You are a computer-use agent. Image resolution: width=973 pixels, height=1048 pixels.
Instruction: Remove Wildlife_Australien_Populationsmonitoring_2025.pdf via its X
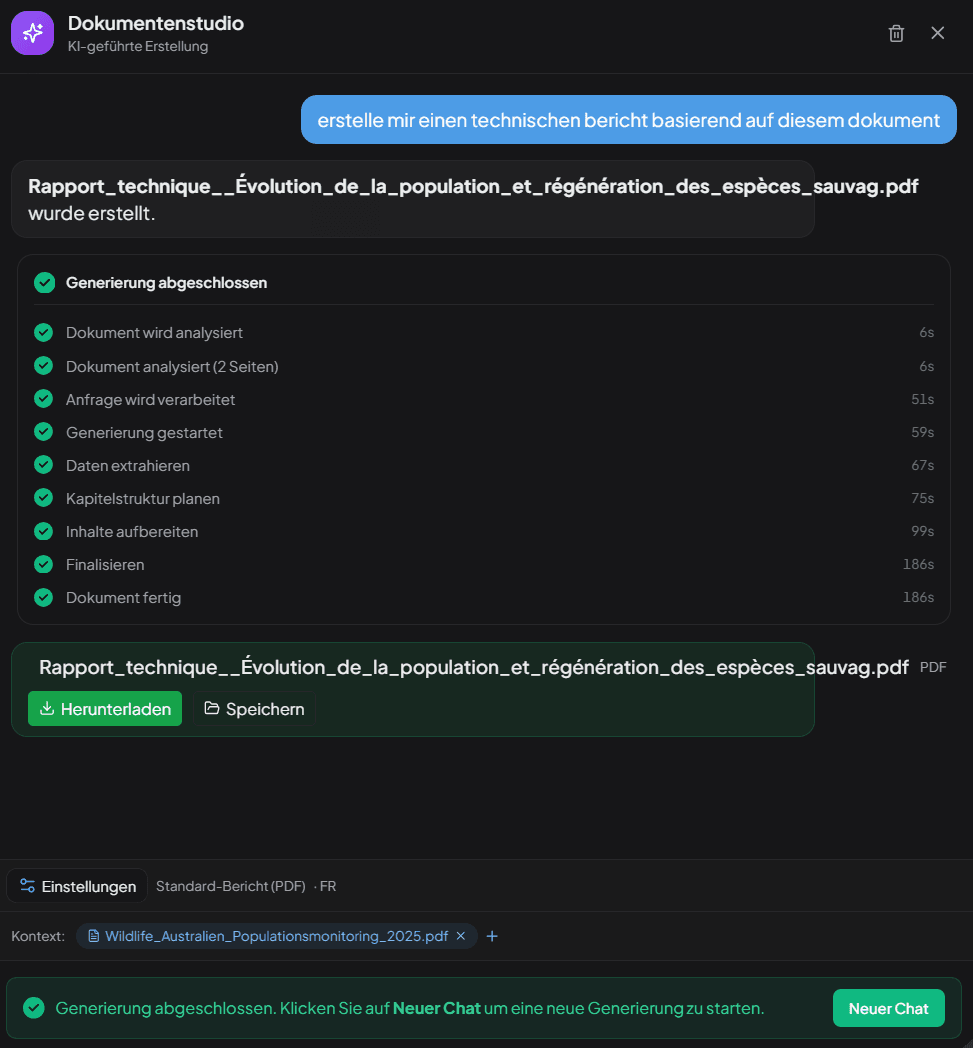point(460,936)
